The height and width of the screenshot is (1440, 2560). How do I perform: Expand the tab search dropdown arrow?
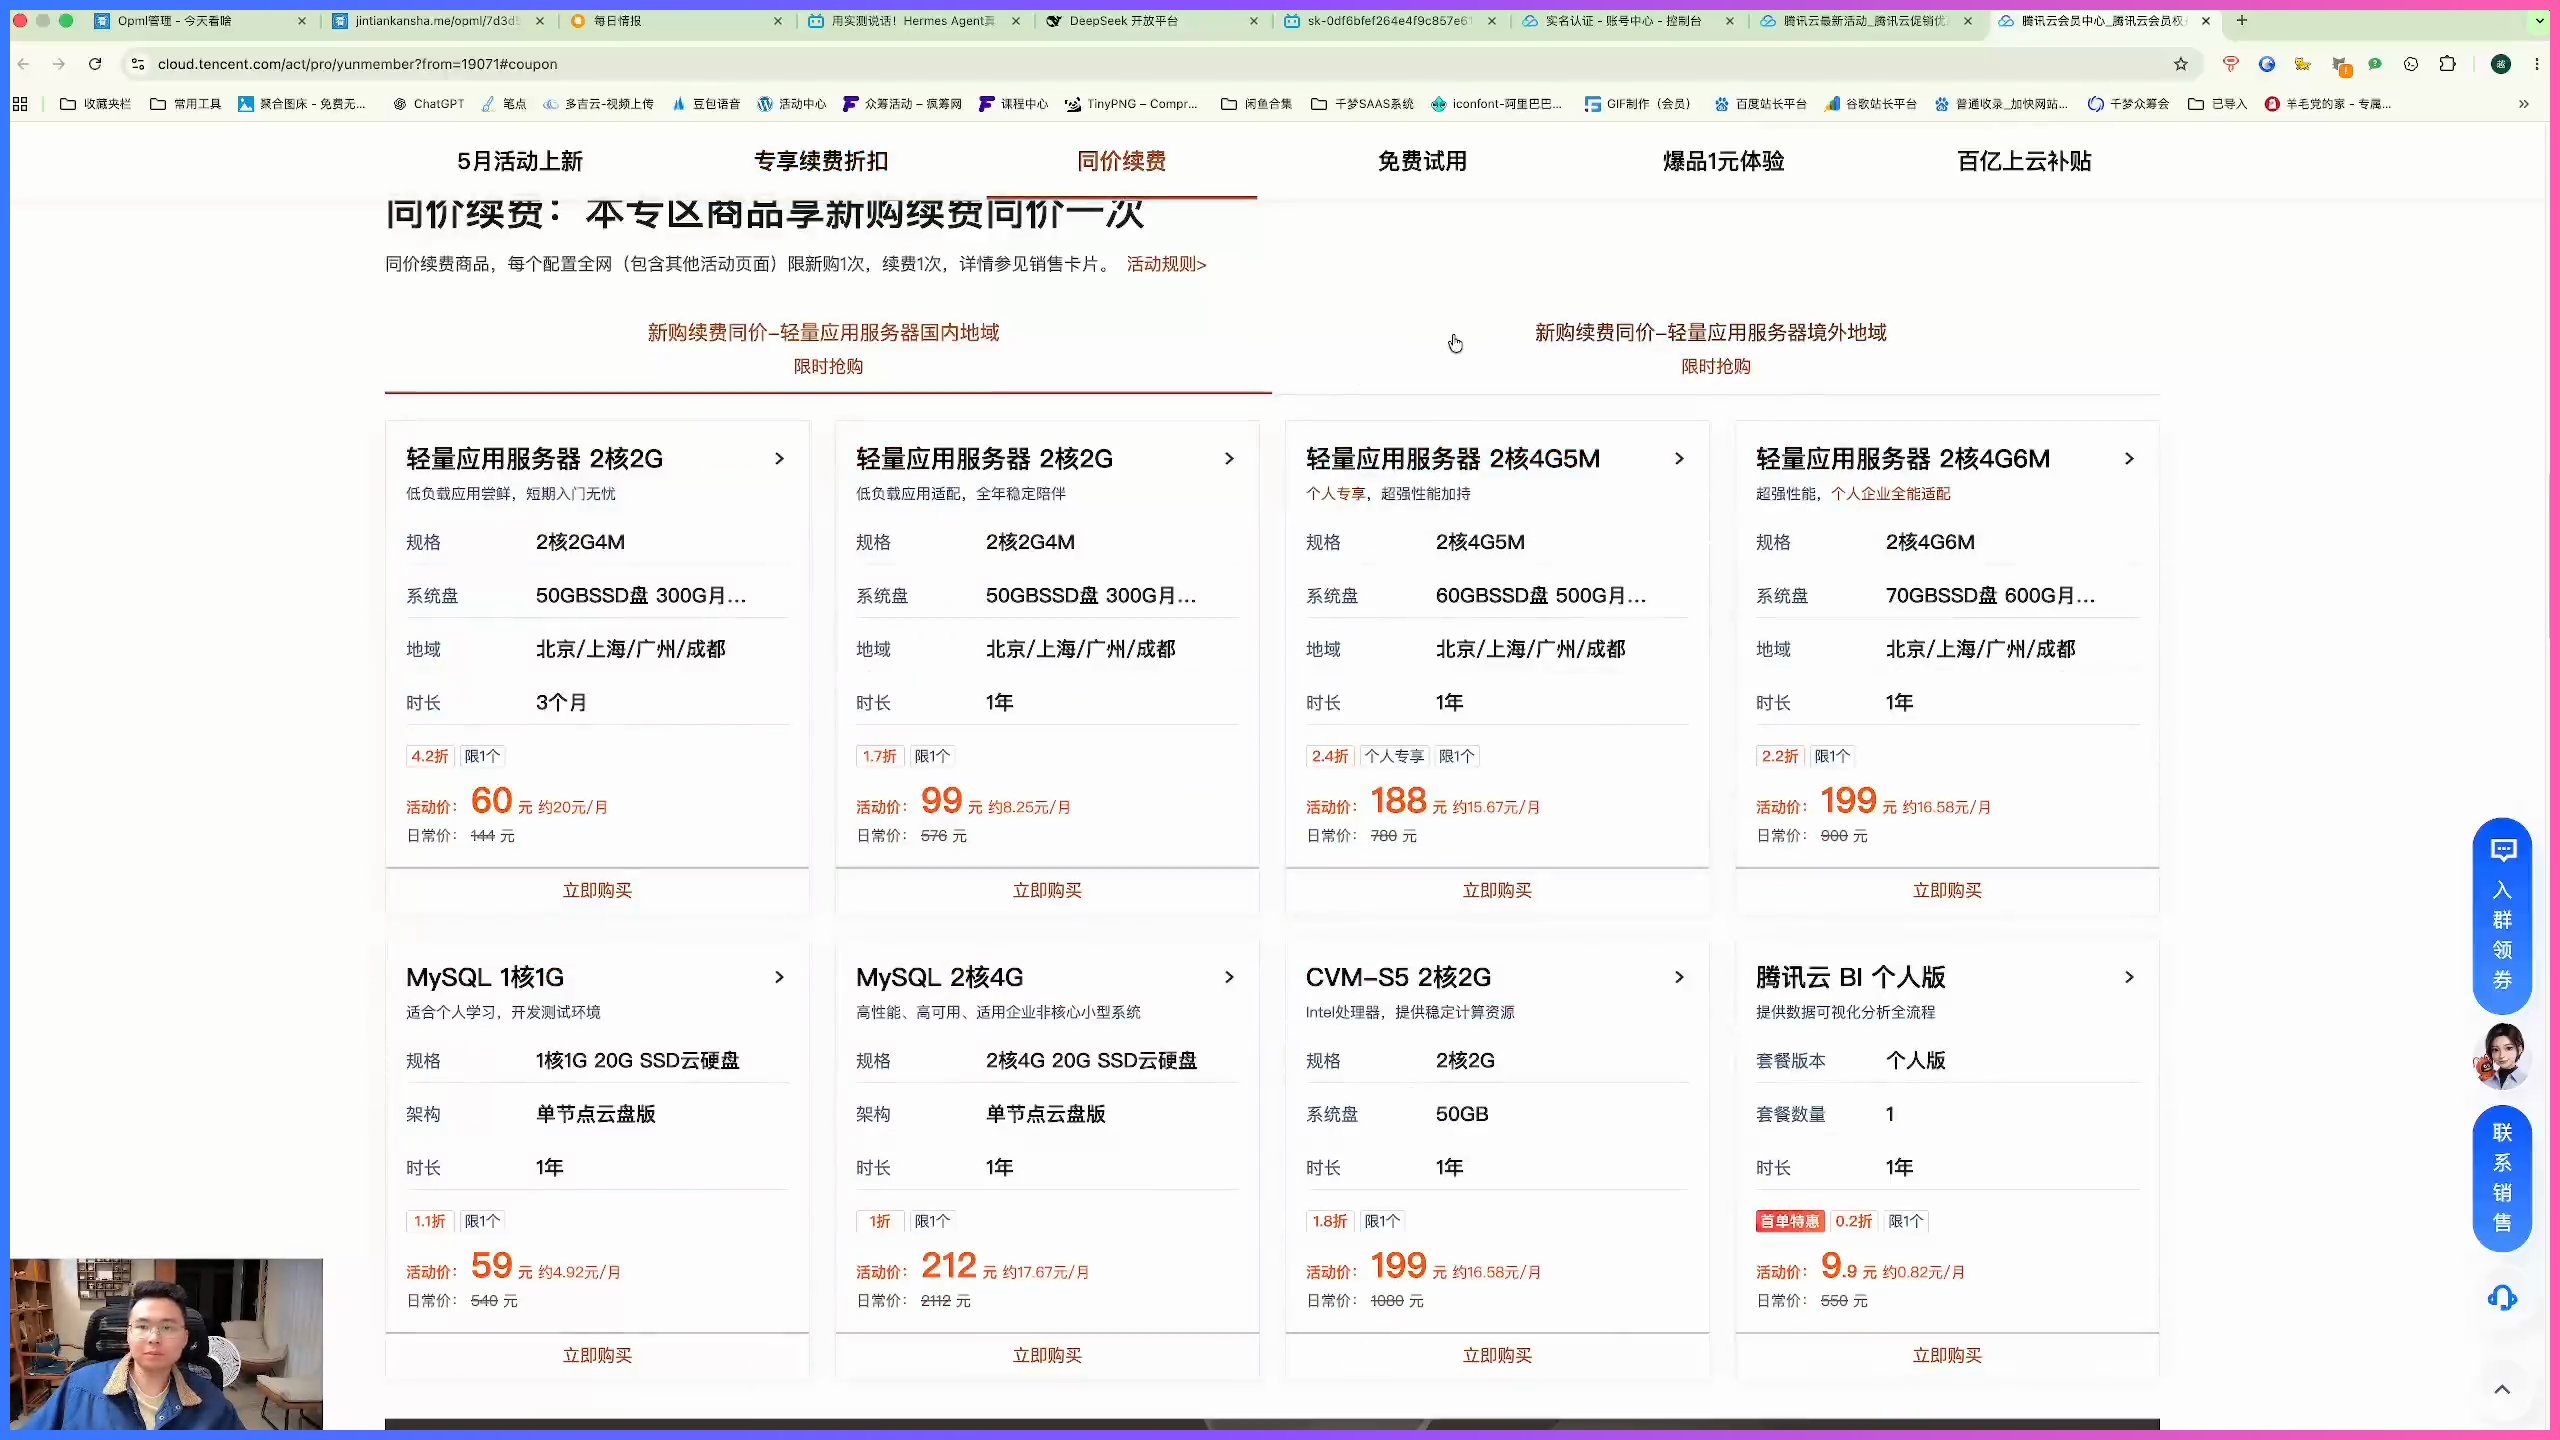pyautogui.click(x=2539, y=20)
